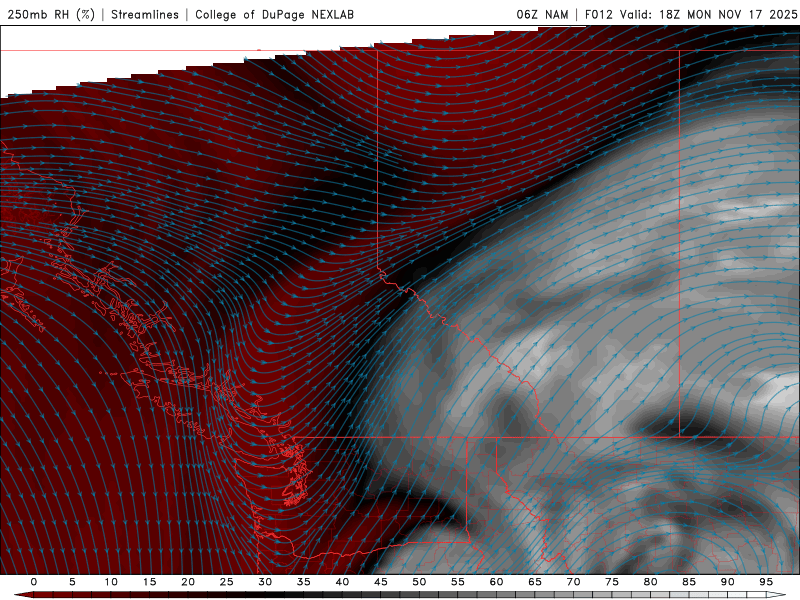The height and width of the screenshot is (600, 800).
Task: Click the color bar label '35'
Action: click(x=304, y=582)
